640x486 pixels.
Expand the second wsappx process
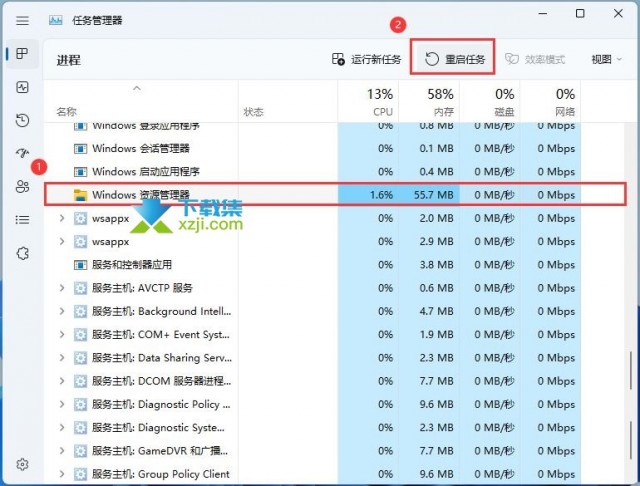click(62, 242)
